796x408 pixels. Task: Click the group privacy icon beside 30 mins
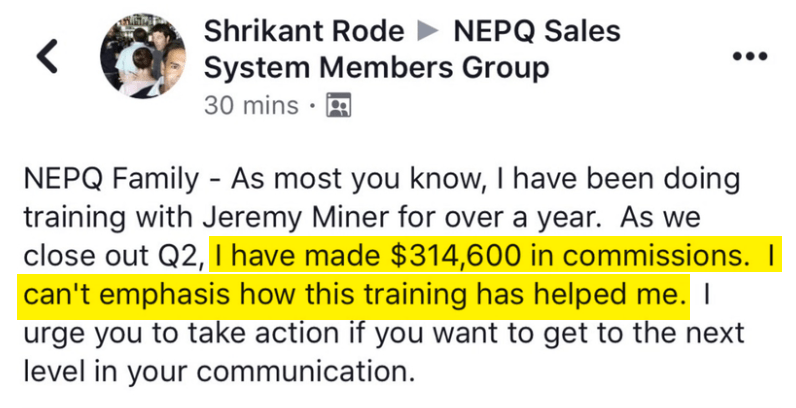339,106
